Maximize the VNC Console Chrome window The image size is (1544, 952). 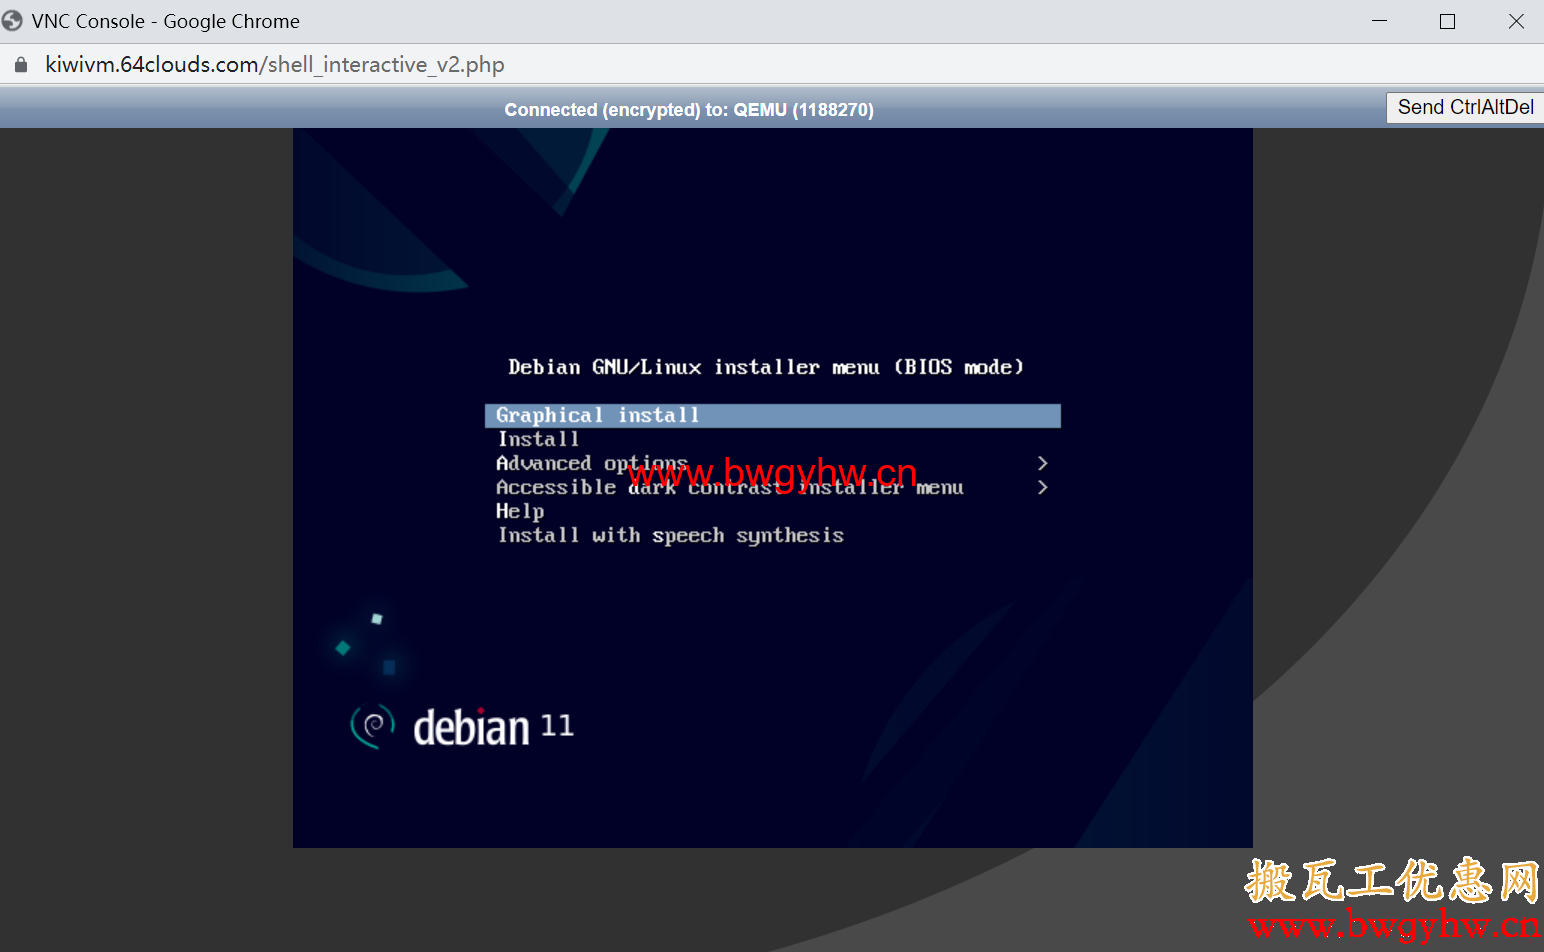click(x=1447, y=21)
